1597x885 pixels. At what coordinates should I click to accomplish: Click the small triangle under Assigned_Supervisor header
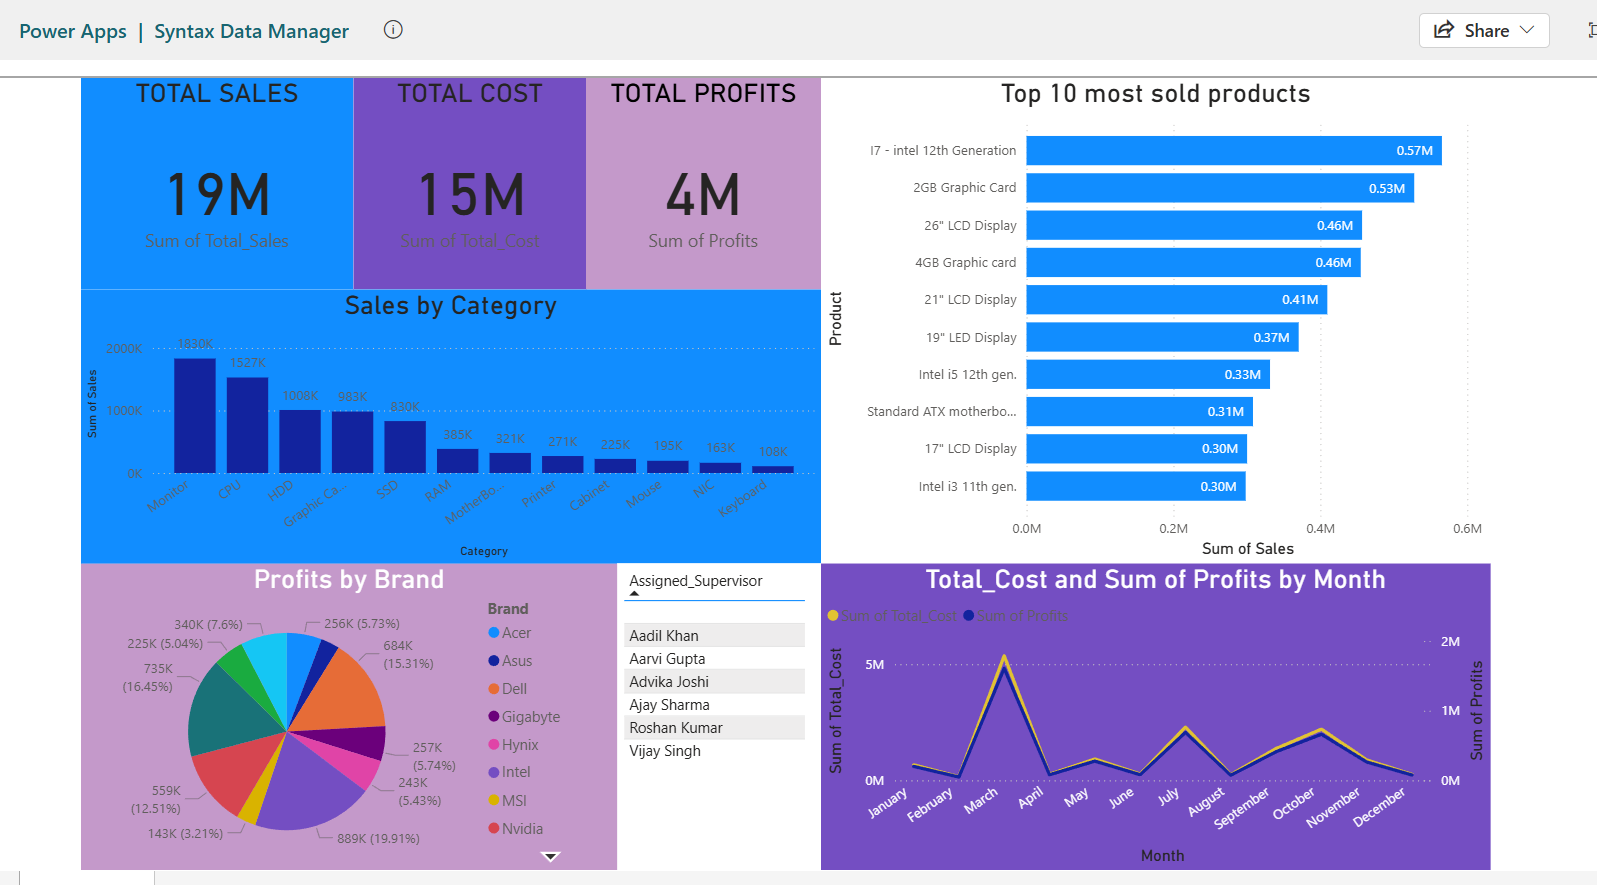click(634, 594)
